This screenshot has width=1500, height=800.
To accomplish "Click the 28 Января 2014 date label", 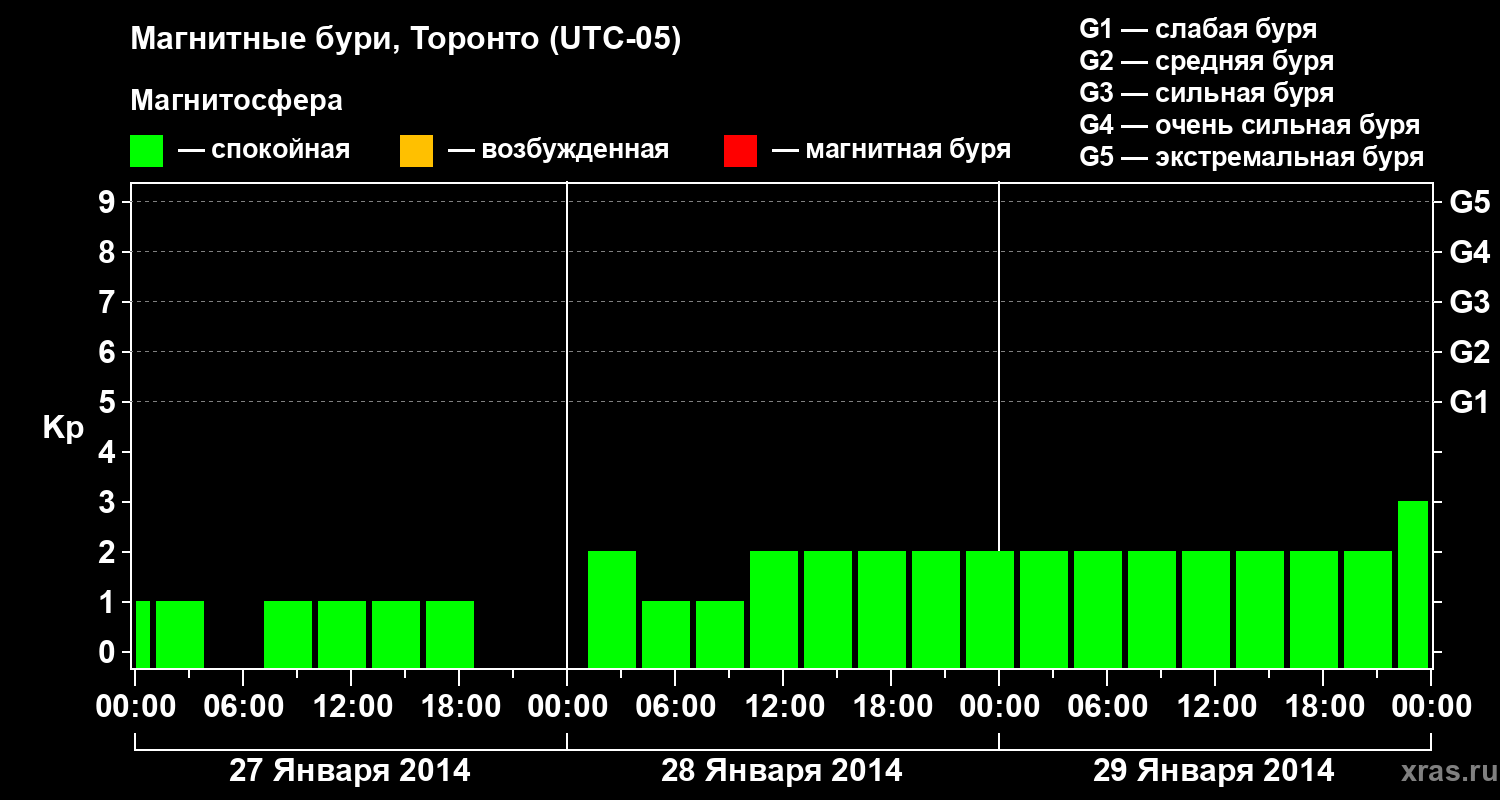I will click(x=782, y=771).
